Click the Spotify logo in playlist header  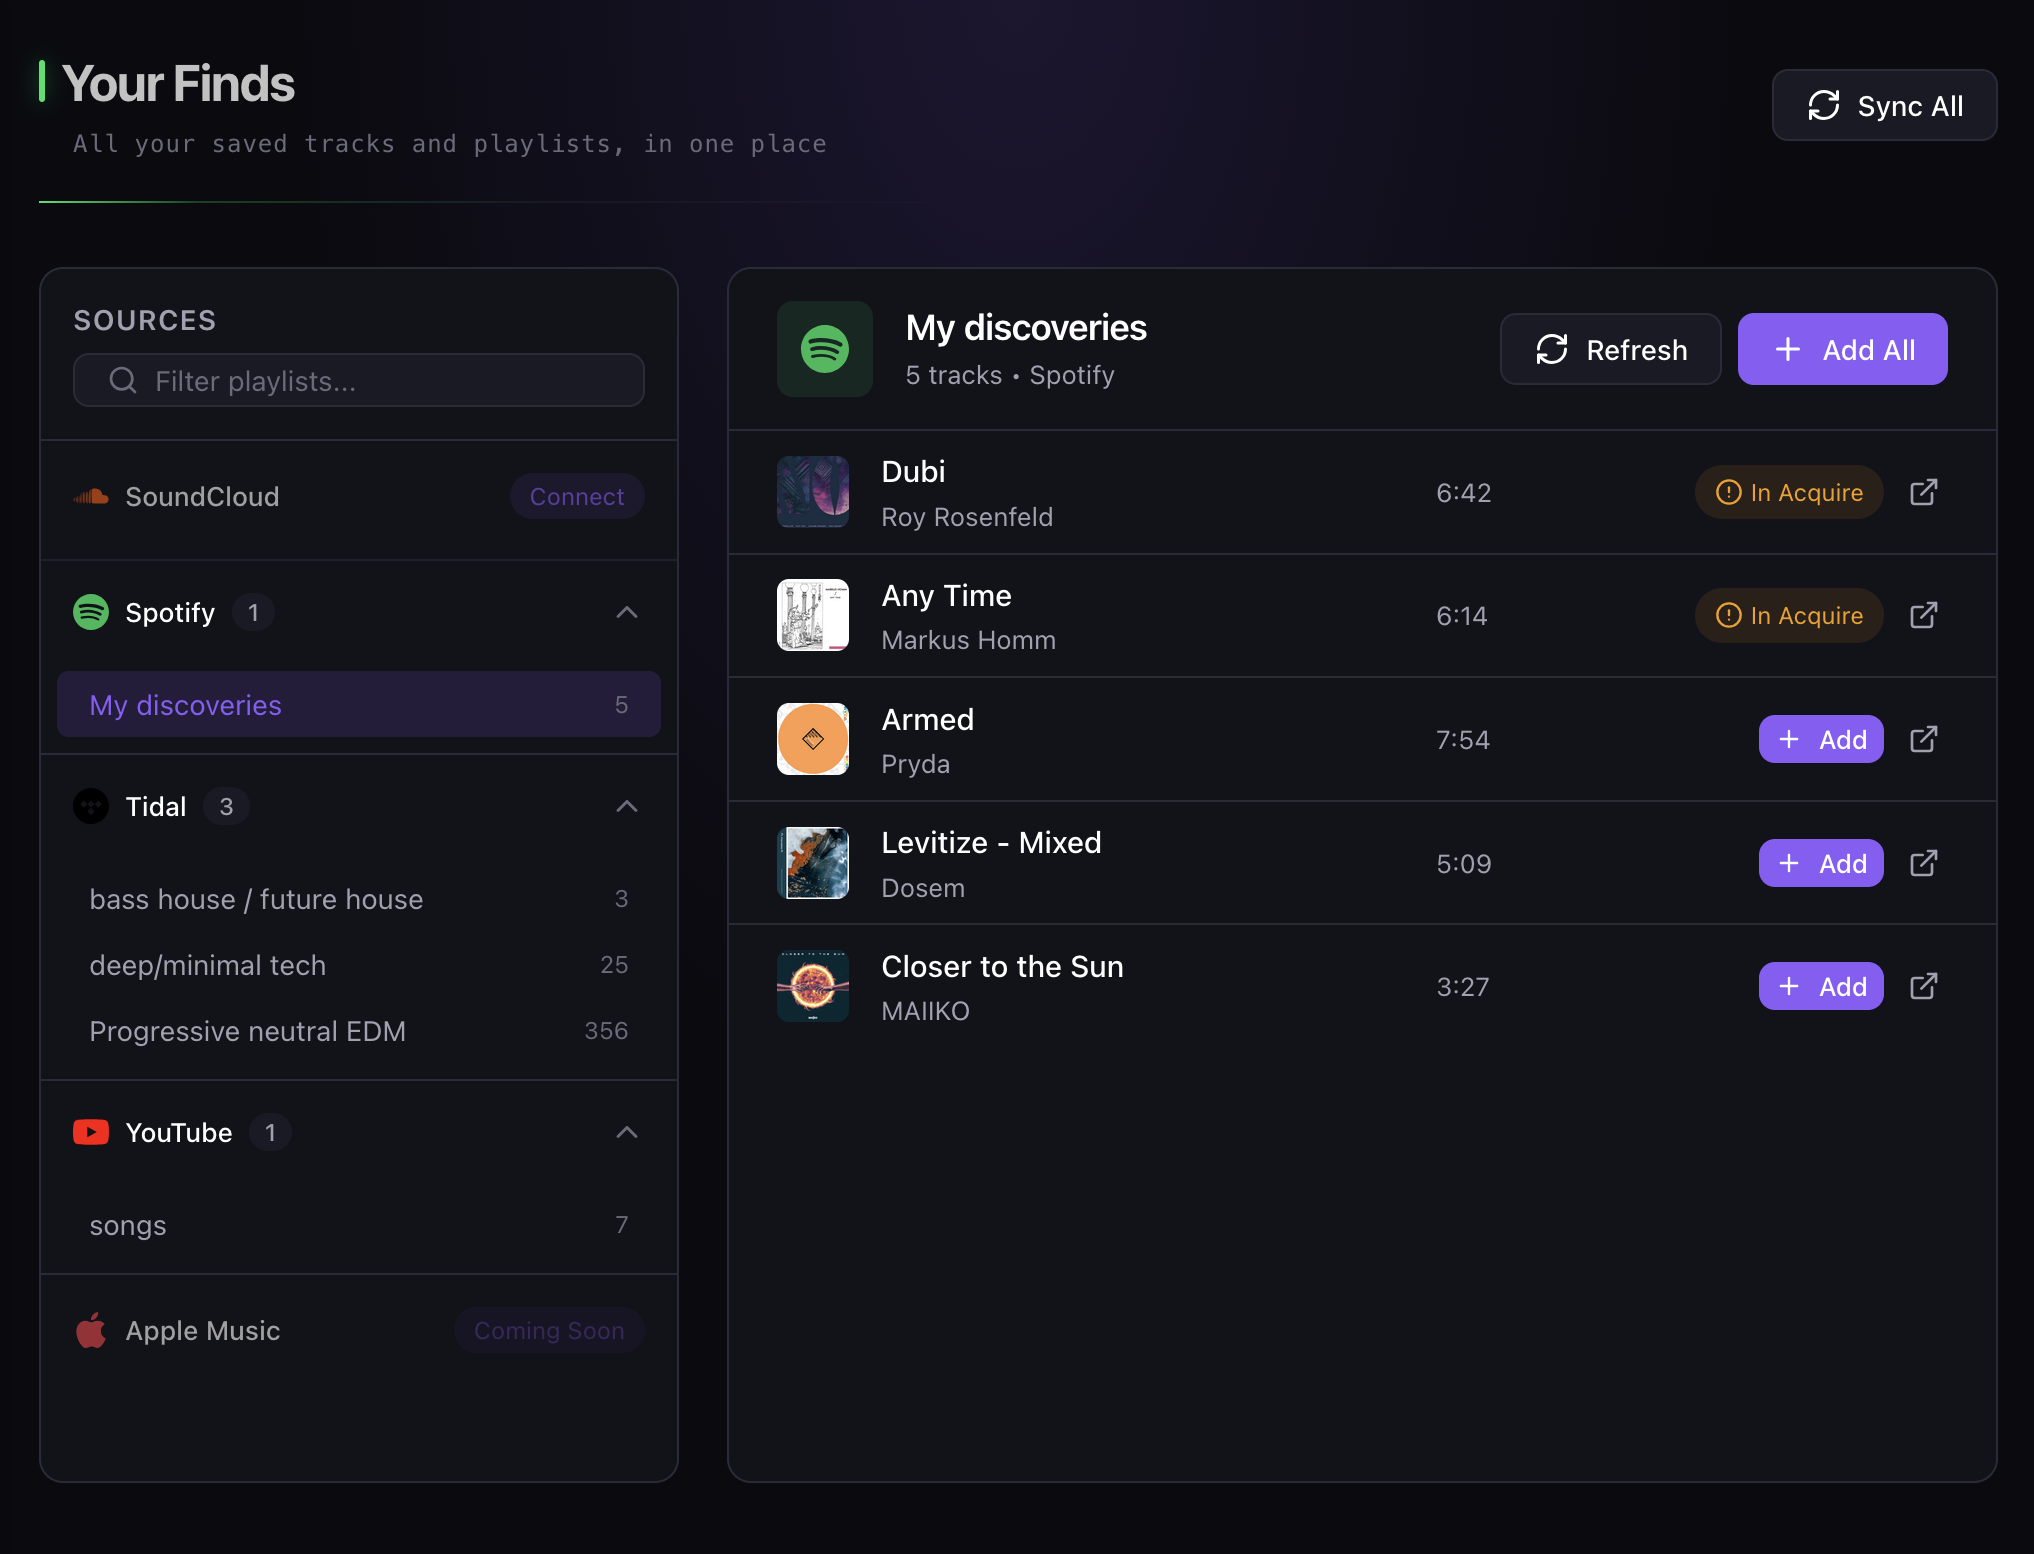pyautogui.click(x=825, y=349)
